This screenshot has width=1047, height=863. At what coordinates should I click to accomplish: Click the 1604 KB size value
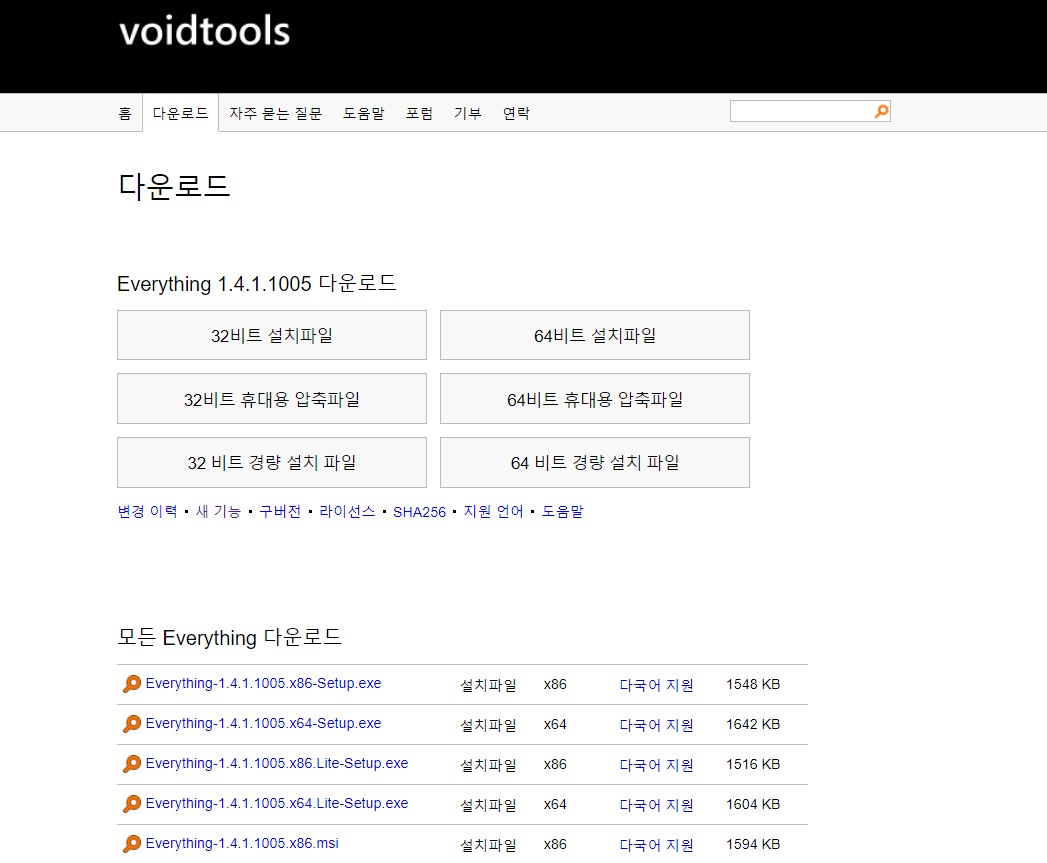coord(753,805)
